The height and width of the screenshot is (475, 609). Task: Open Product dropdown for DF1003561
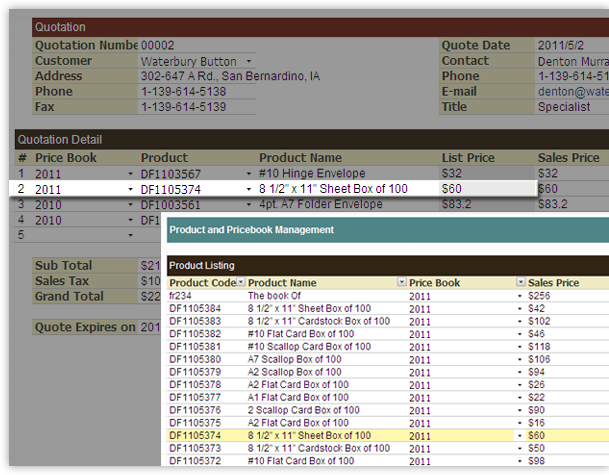click(249, 204)
